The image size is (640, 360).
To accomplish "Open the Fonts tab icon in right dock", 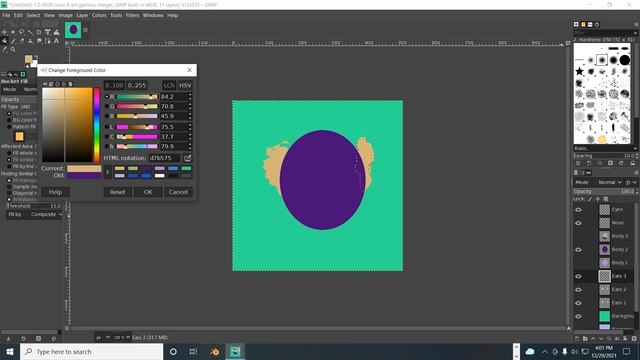I will click(590, 24).
